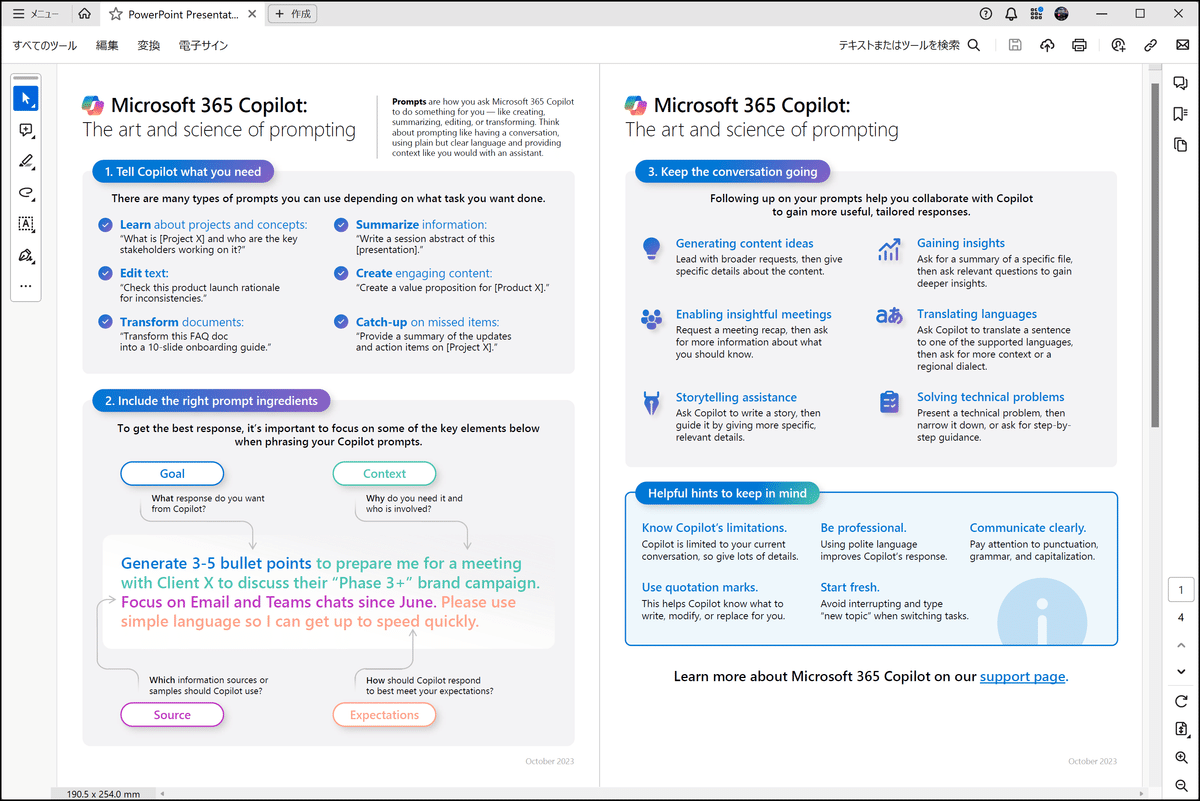This screenshot has width=1200, height=801.
Task: Open the 変換 tab
Action: click(149, 45)
